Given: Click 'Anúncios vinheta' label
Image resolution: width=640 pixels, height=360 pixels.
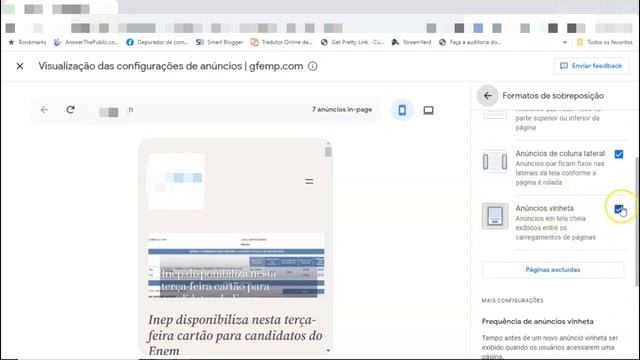Looking at the screenshot, I should 544,208.
